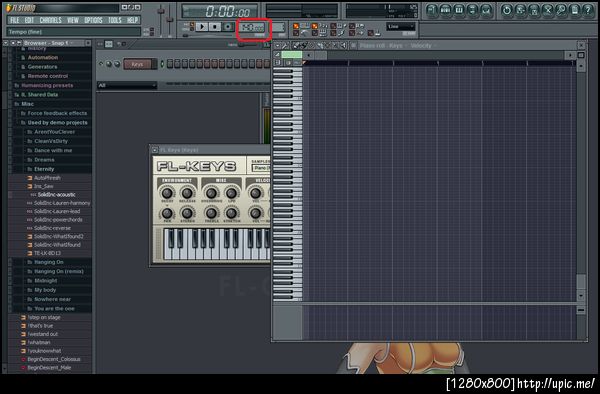
Task: Show the step sequencer via the shortcut icon
Action: click(445, 10)
